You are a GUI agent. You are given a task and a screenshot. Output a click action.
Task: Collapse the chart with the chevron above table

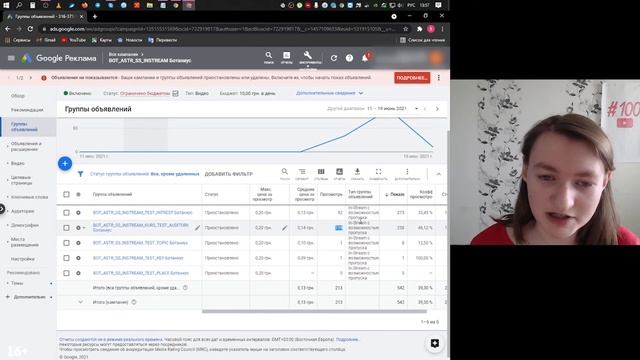pyautogui.click(x=439, y=174)
